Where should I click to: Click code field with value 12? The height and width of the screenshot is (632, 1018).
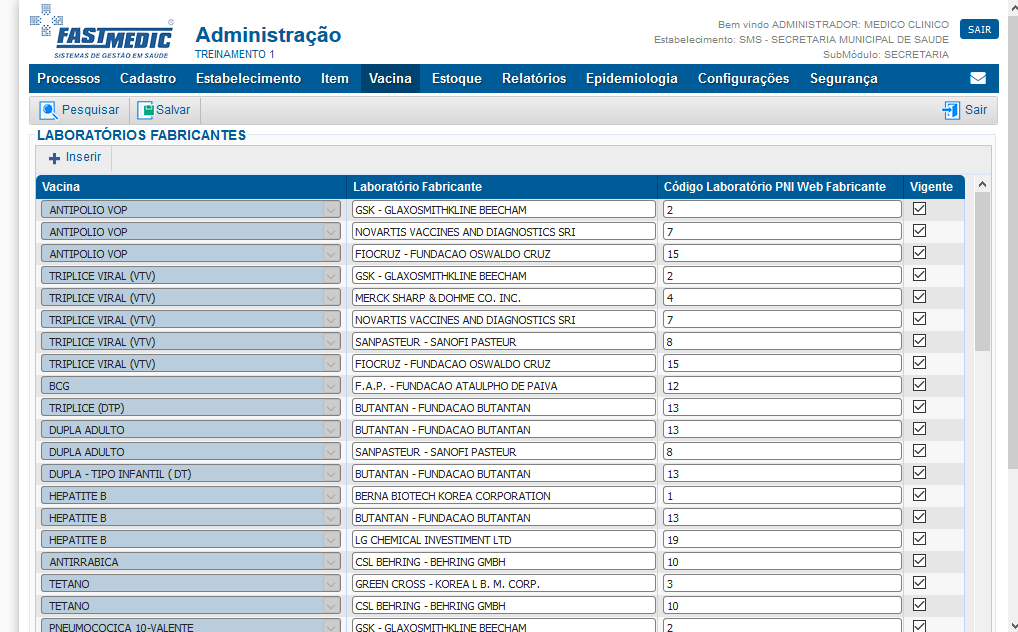pos(782,386)
